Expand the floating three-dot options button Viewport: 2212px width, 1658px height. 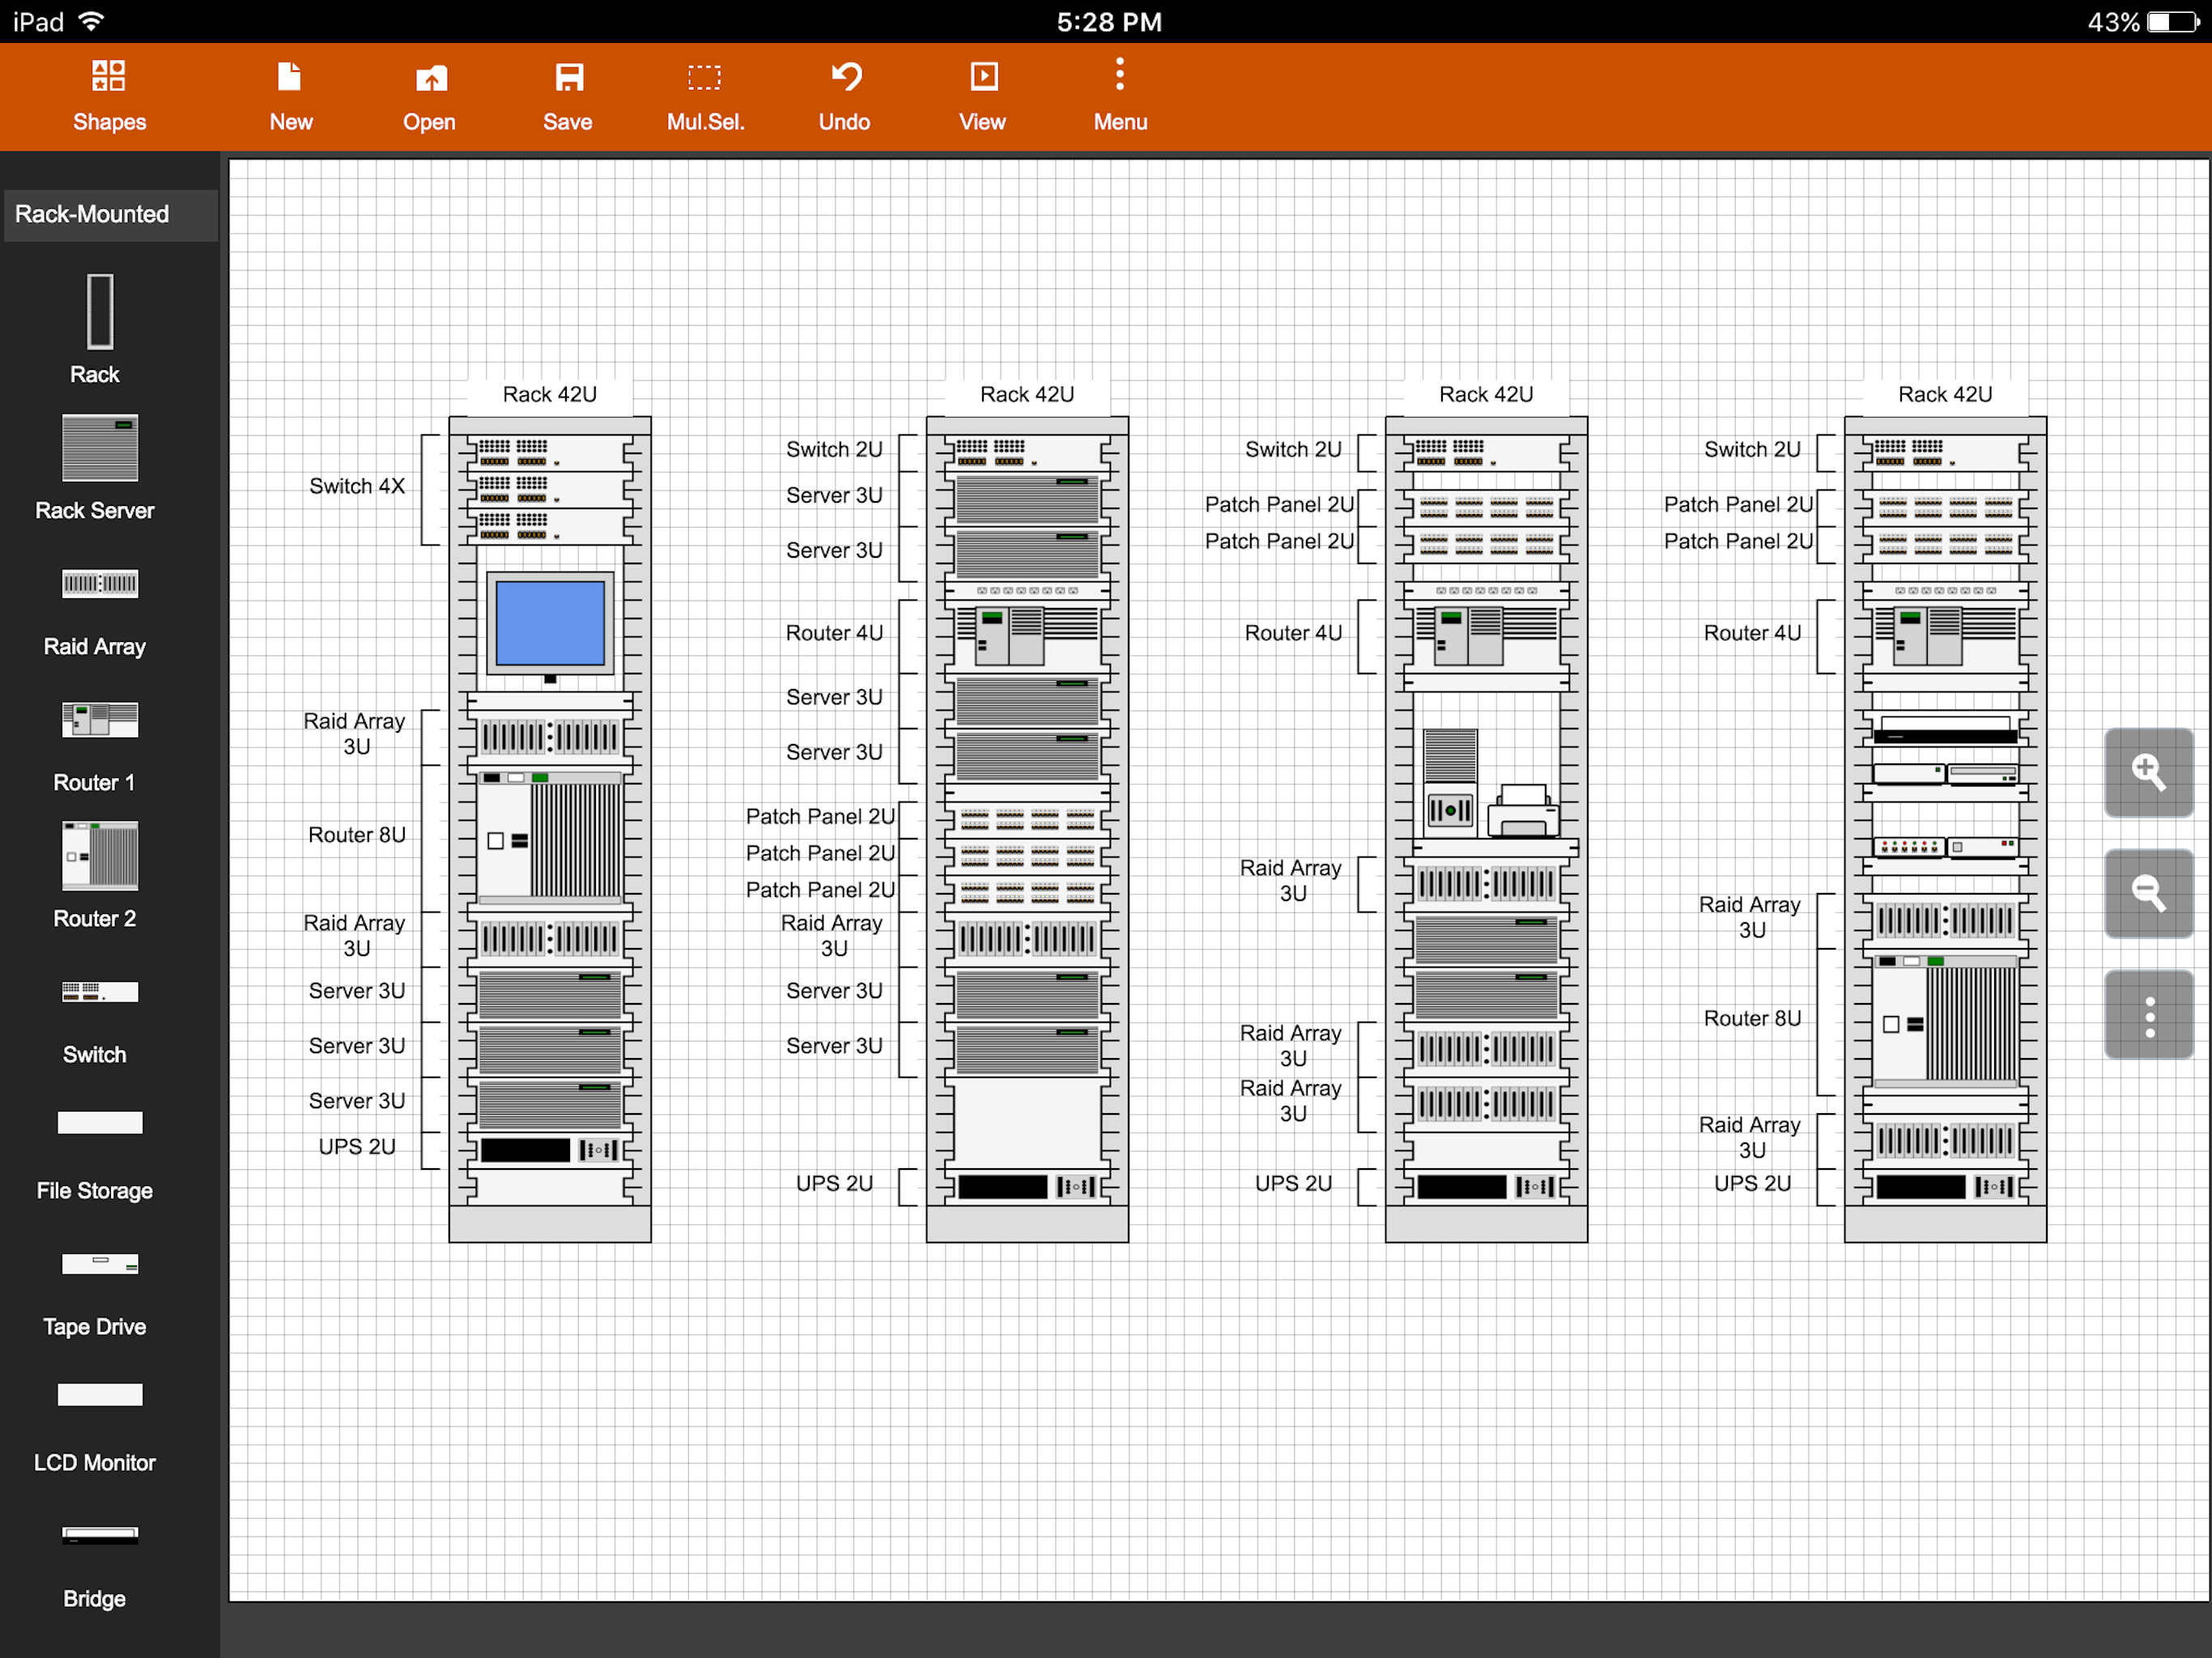coord(2148,1015)
